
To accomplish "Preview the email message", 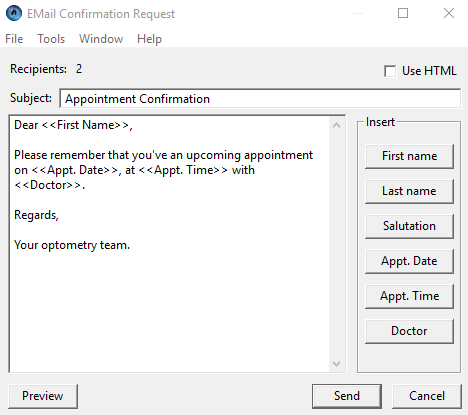I will (43, 396).
